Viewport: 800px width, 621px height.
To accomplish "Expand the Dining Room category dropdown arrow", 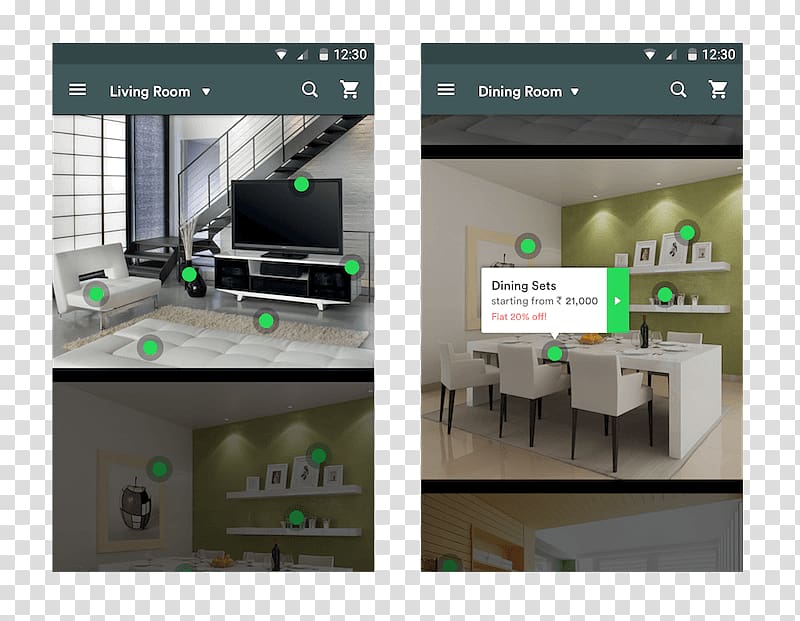I will click(575, 92).
